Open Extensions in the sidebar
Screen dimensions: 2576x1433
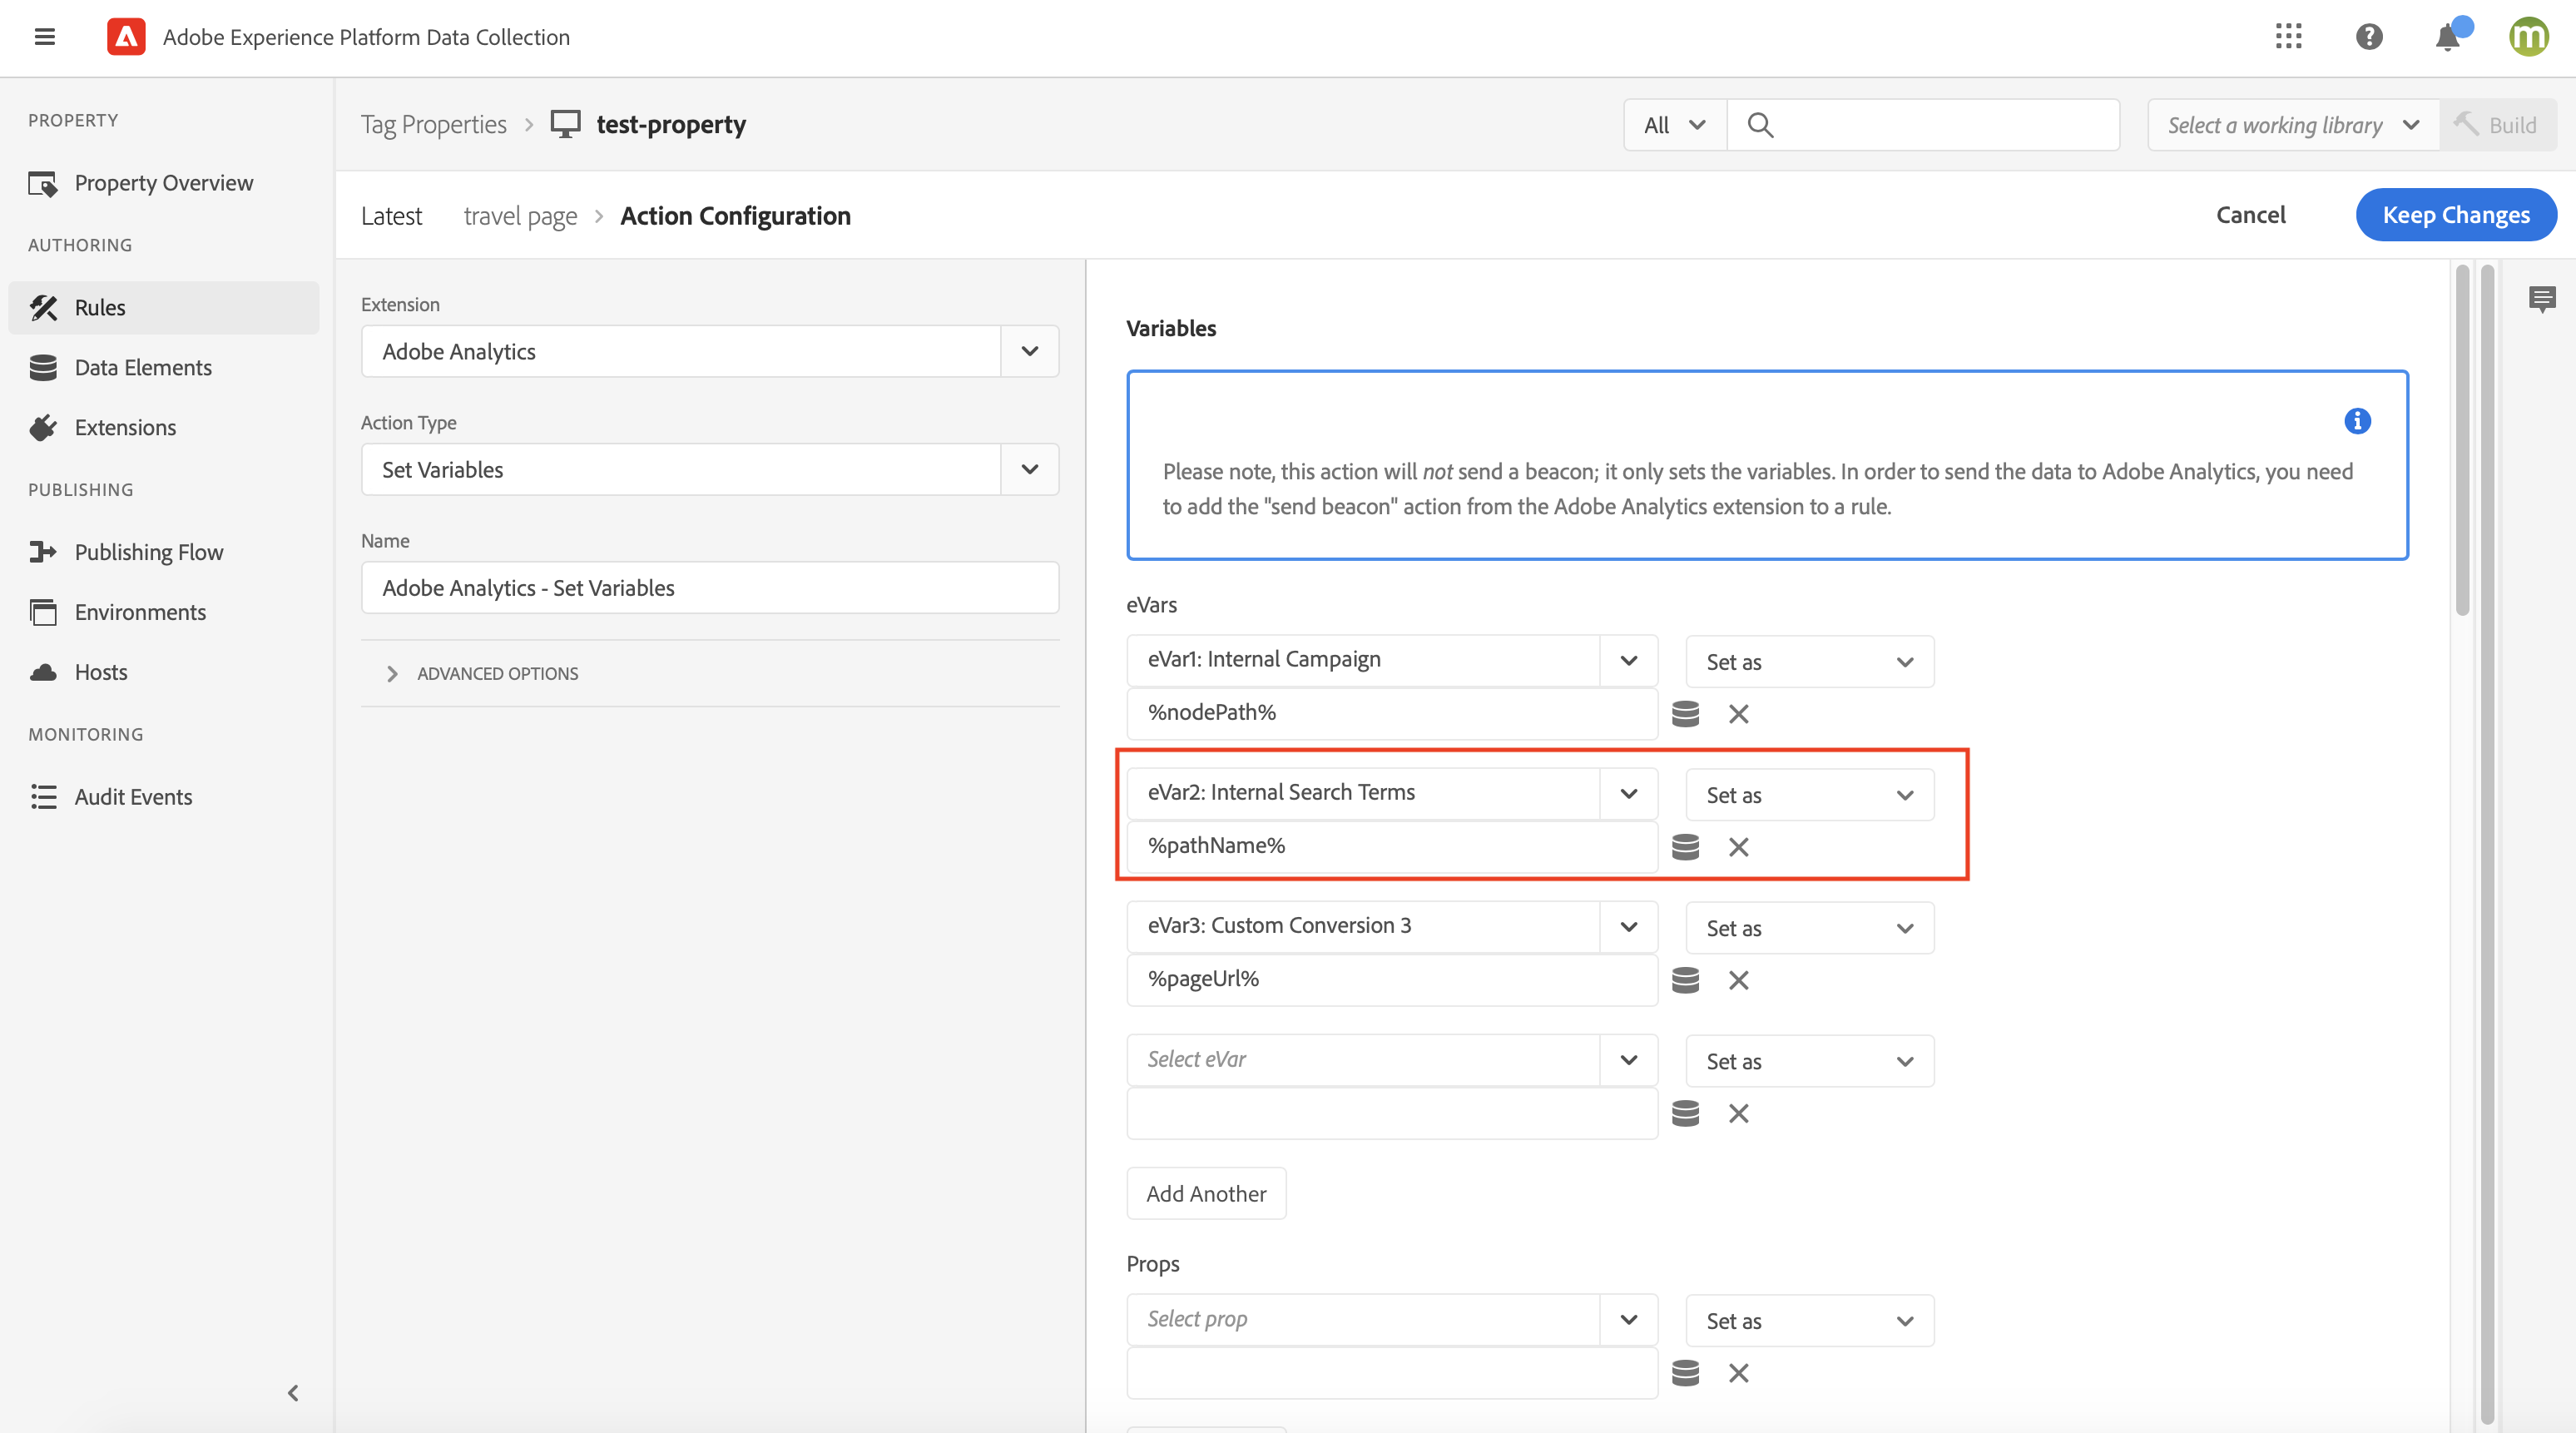pyautogui.click(x=164, y=427)
